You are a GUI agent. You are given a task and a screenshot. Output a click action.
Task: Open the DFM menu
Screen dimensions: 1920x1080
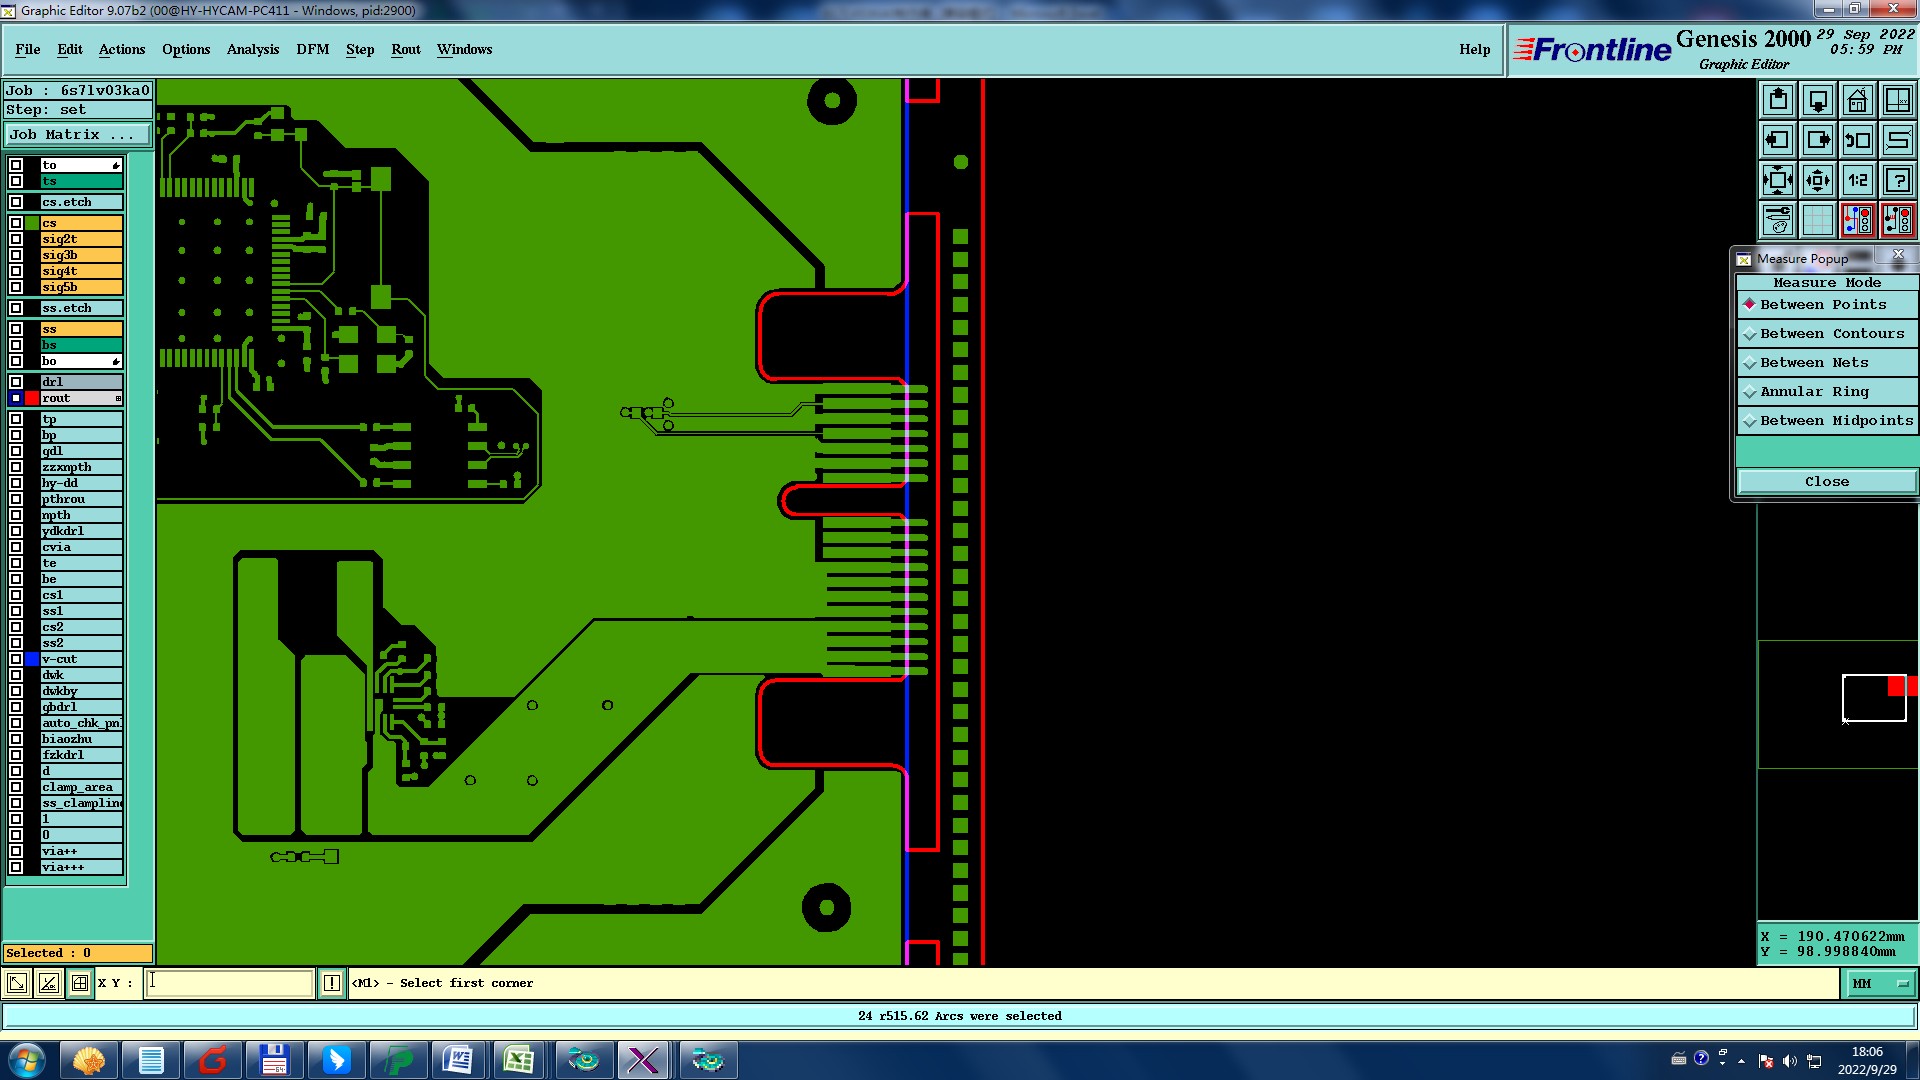[x=312, y=49]
